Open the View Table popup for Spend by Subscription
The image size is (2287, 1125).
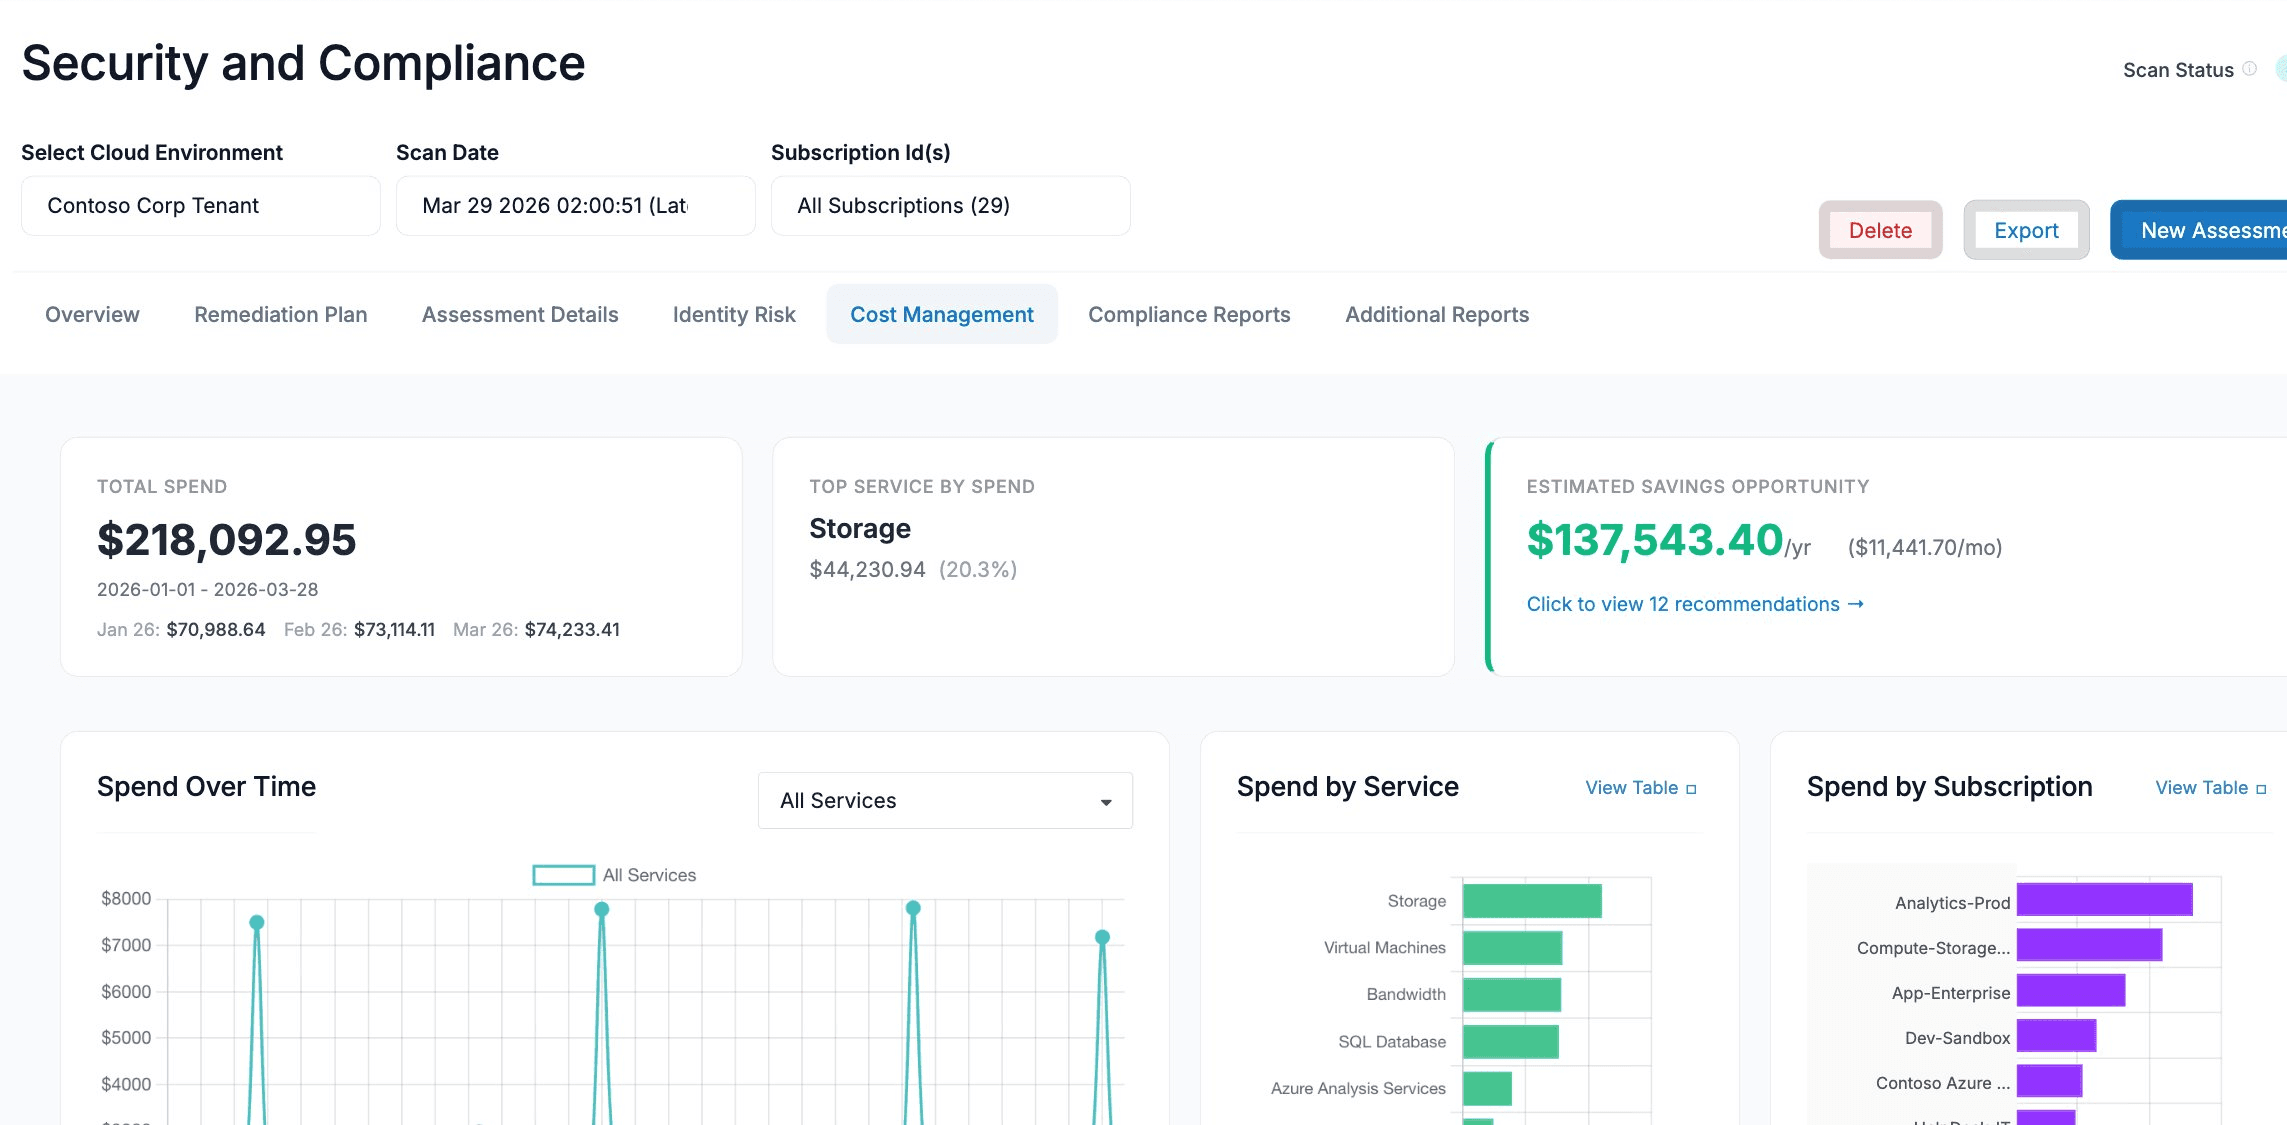[2209, 788]
